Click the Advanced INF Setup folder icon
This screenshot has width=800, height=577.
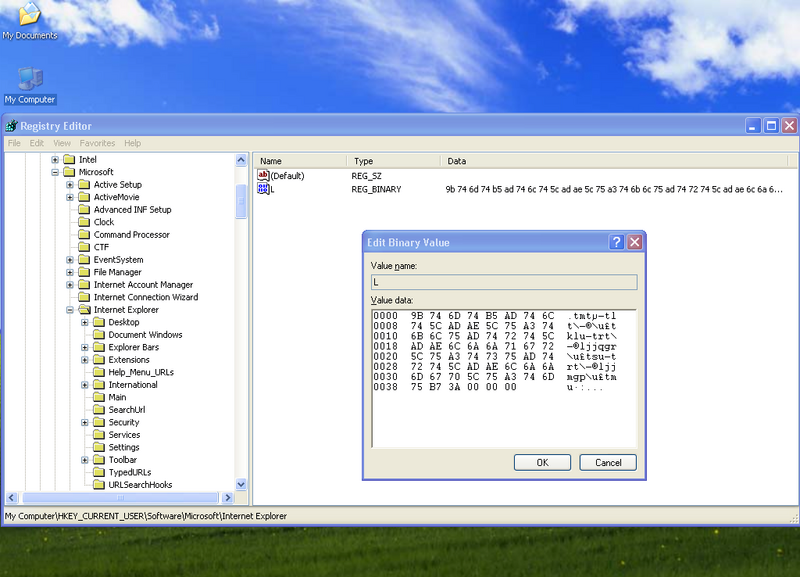pyautogui.click(x=84, y=210)
